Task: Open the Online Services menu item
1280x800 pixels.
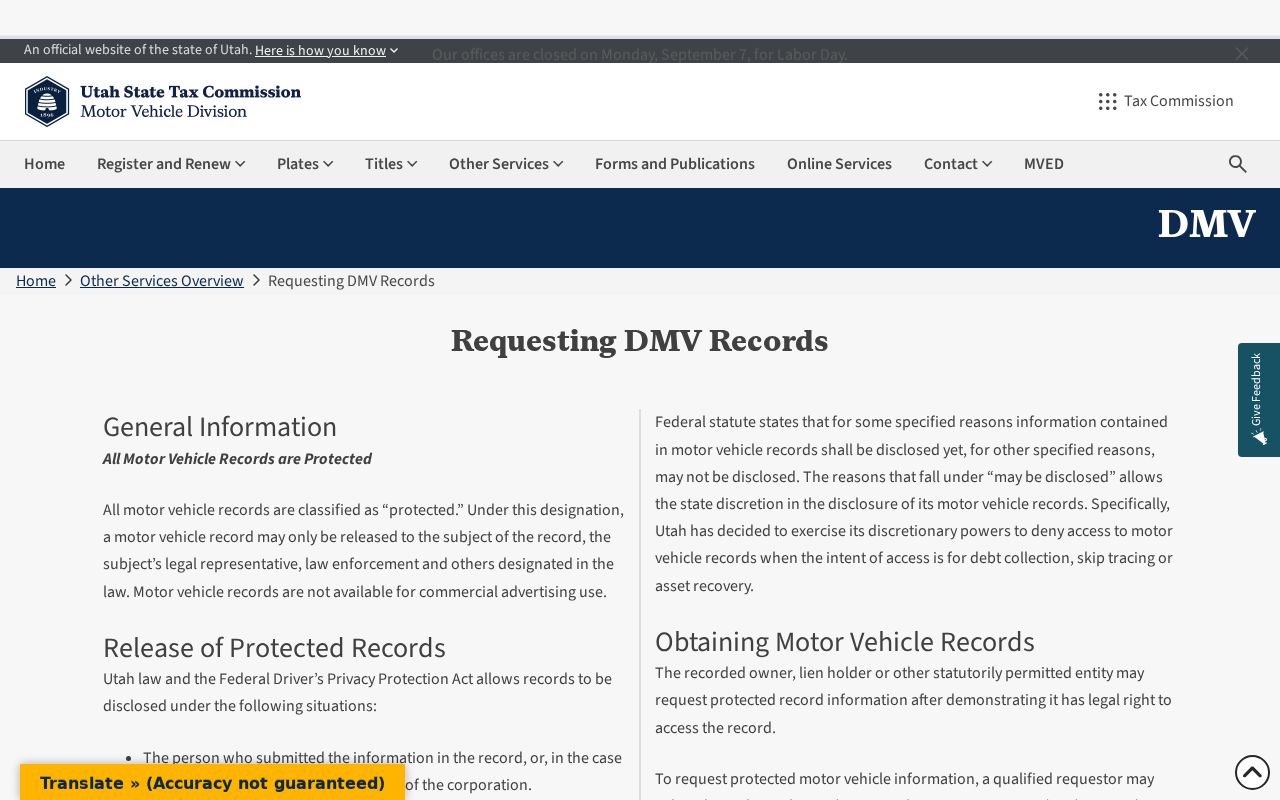Action: [x=839, y=164]
